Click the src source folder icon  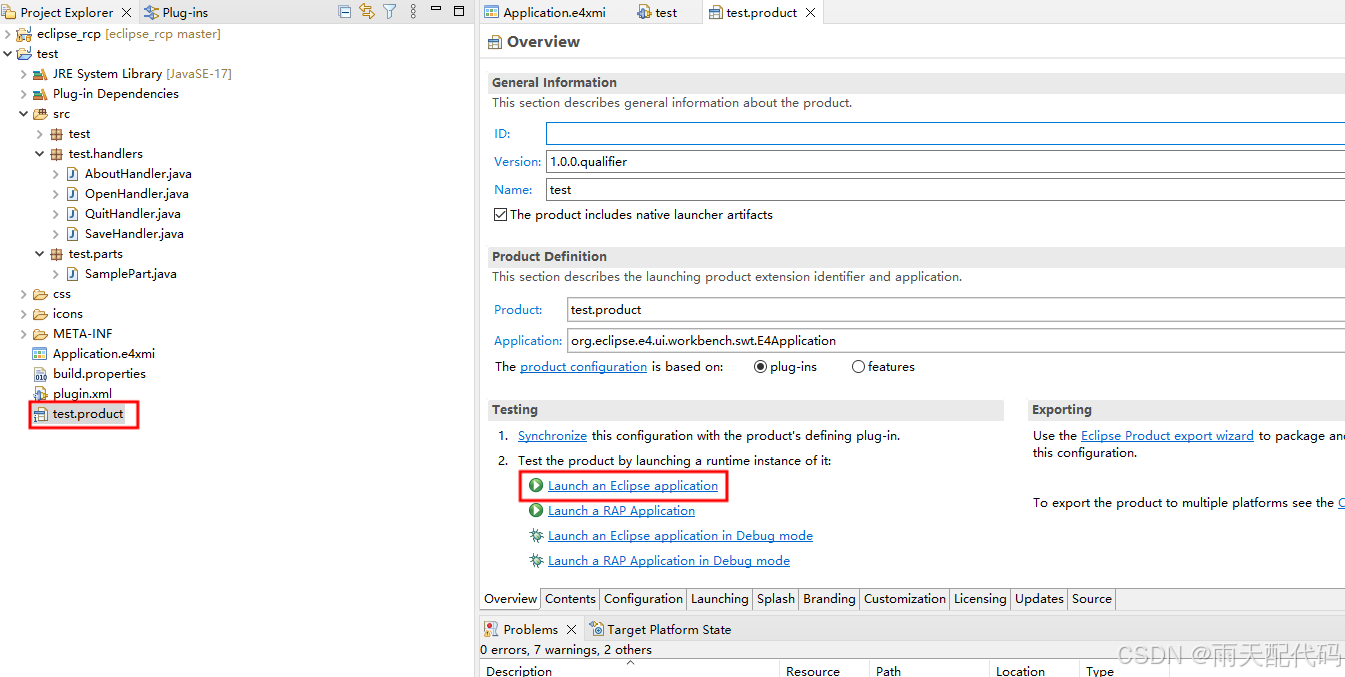[40, 114]
